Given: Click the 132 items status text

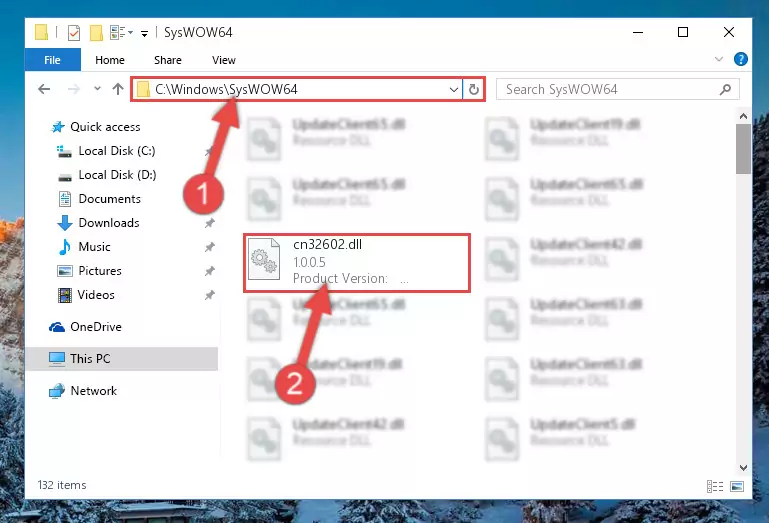Looking at the screenshot, I should [x=62, y=485].
